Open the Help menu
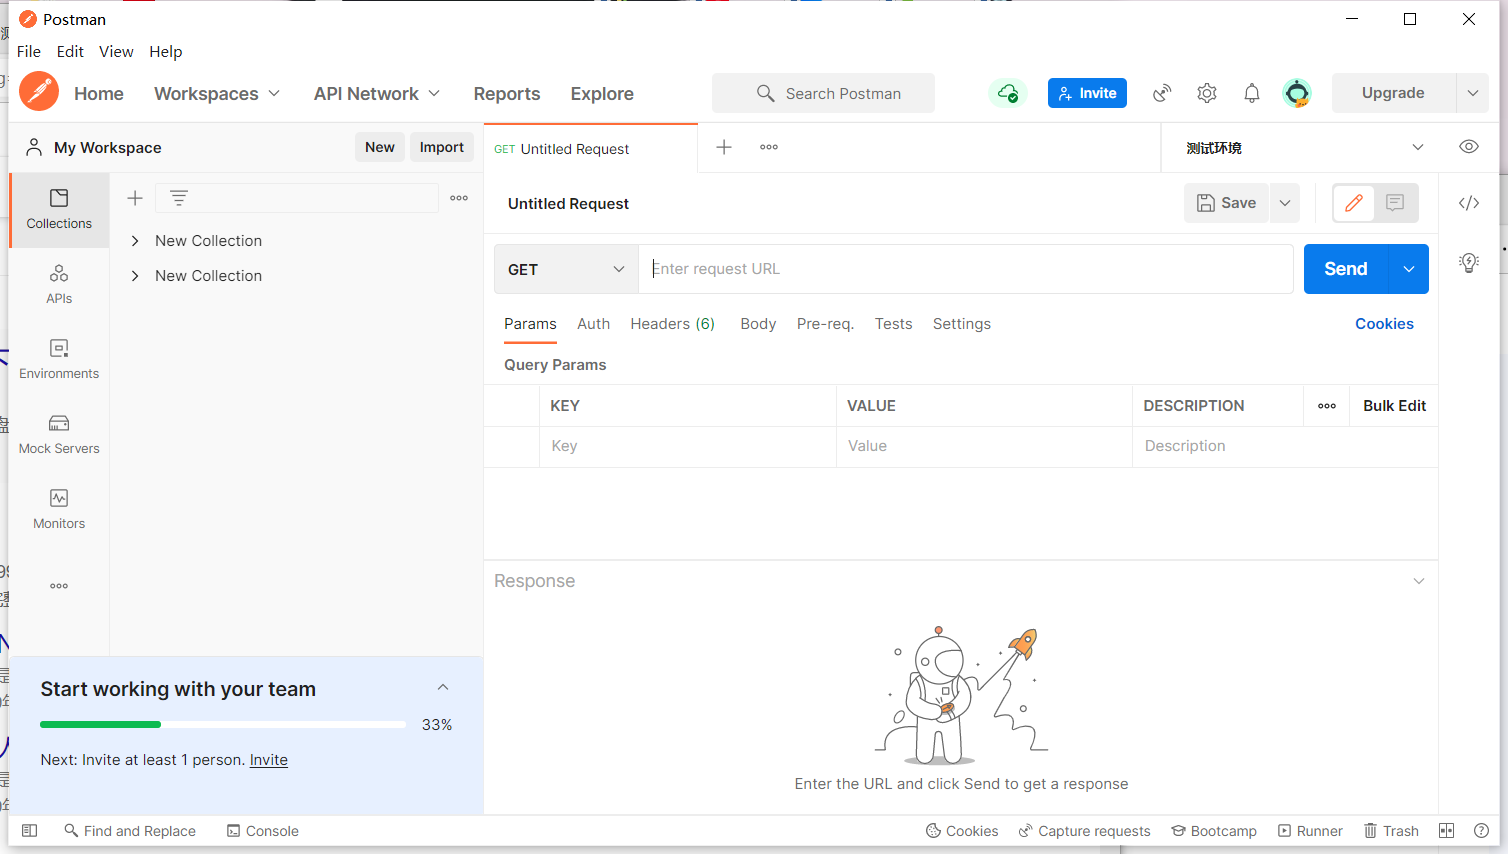 [166, 52]
